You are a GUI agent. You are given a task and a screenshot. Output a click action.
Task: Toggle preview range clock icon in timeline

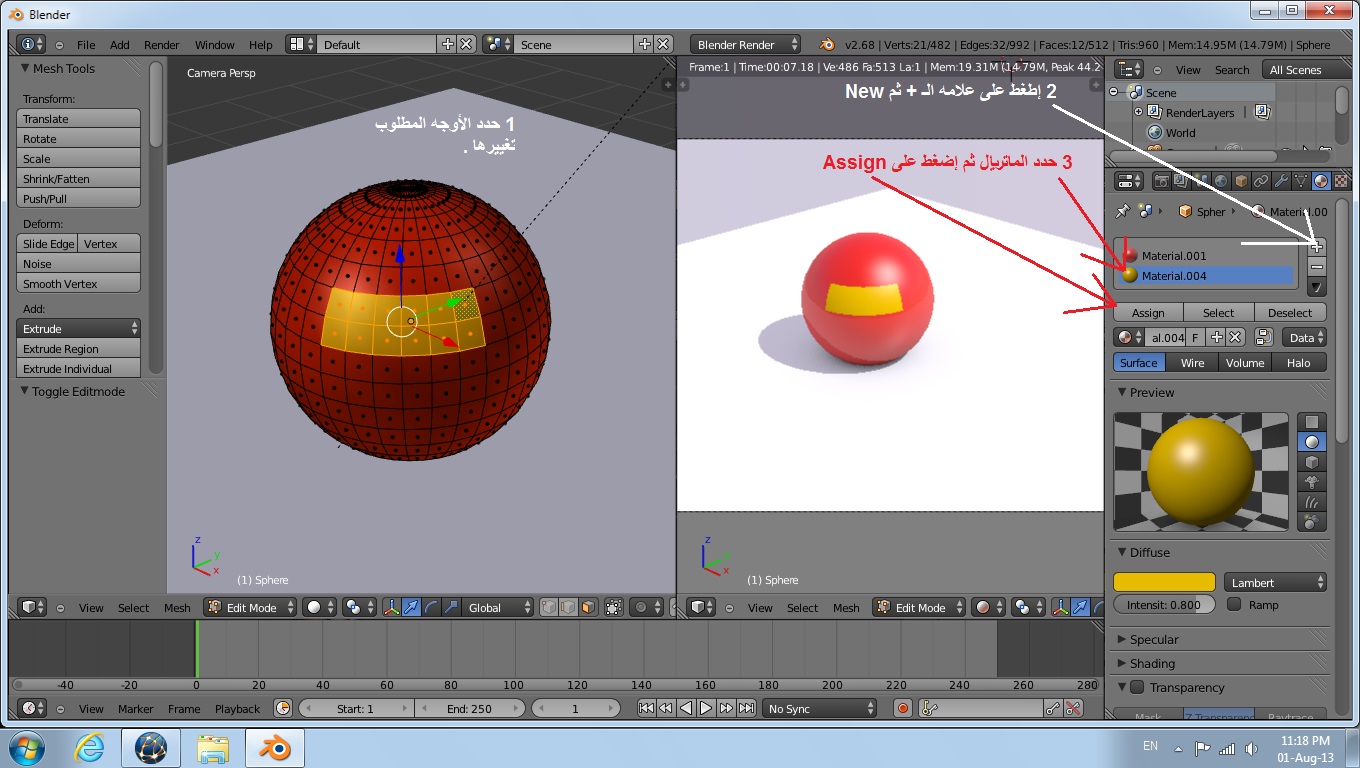[x=283, y=708]
